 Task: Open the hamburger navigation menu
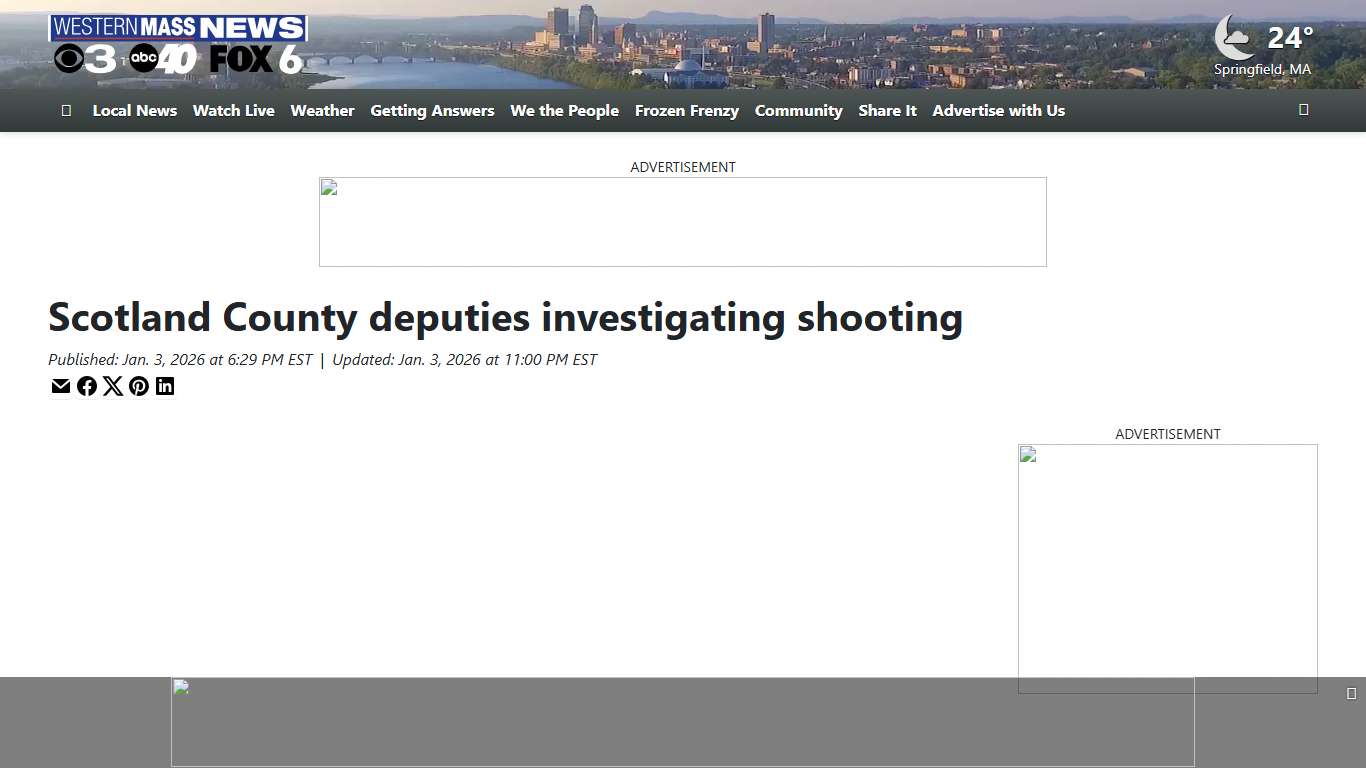tap(66, 110)
